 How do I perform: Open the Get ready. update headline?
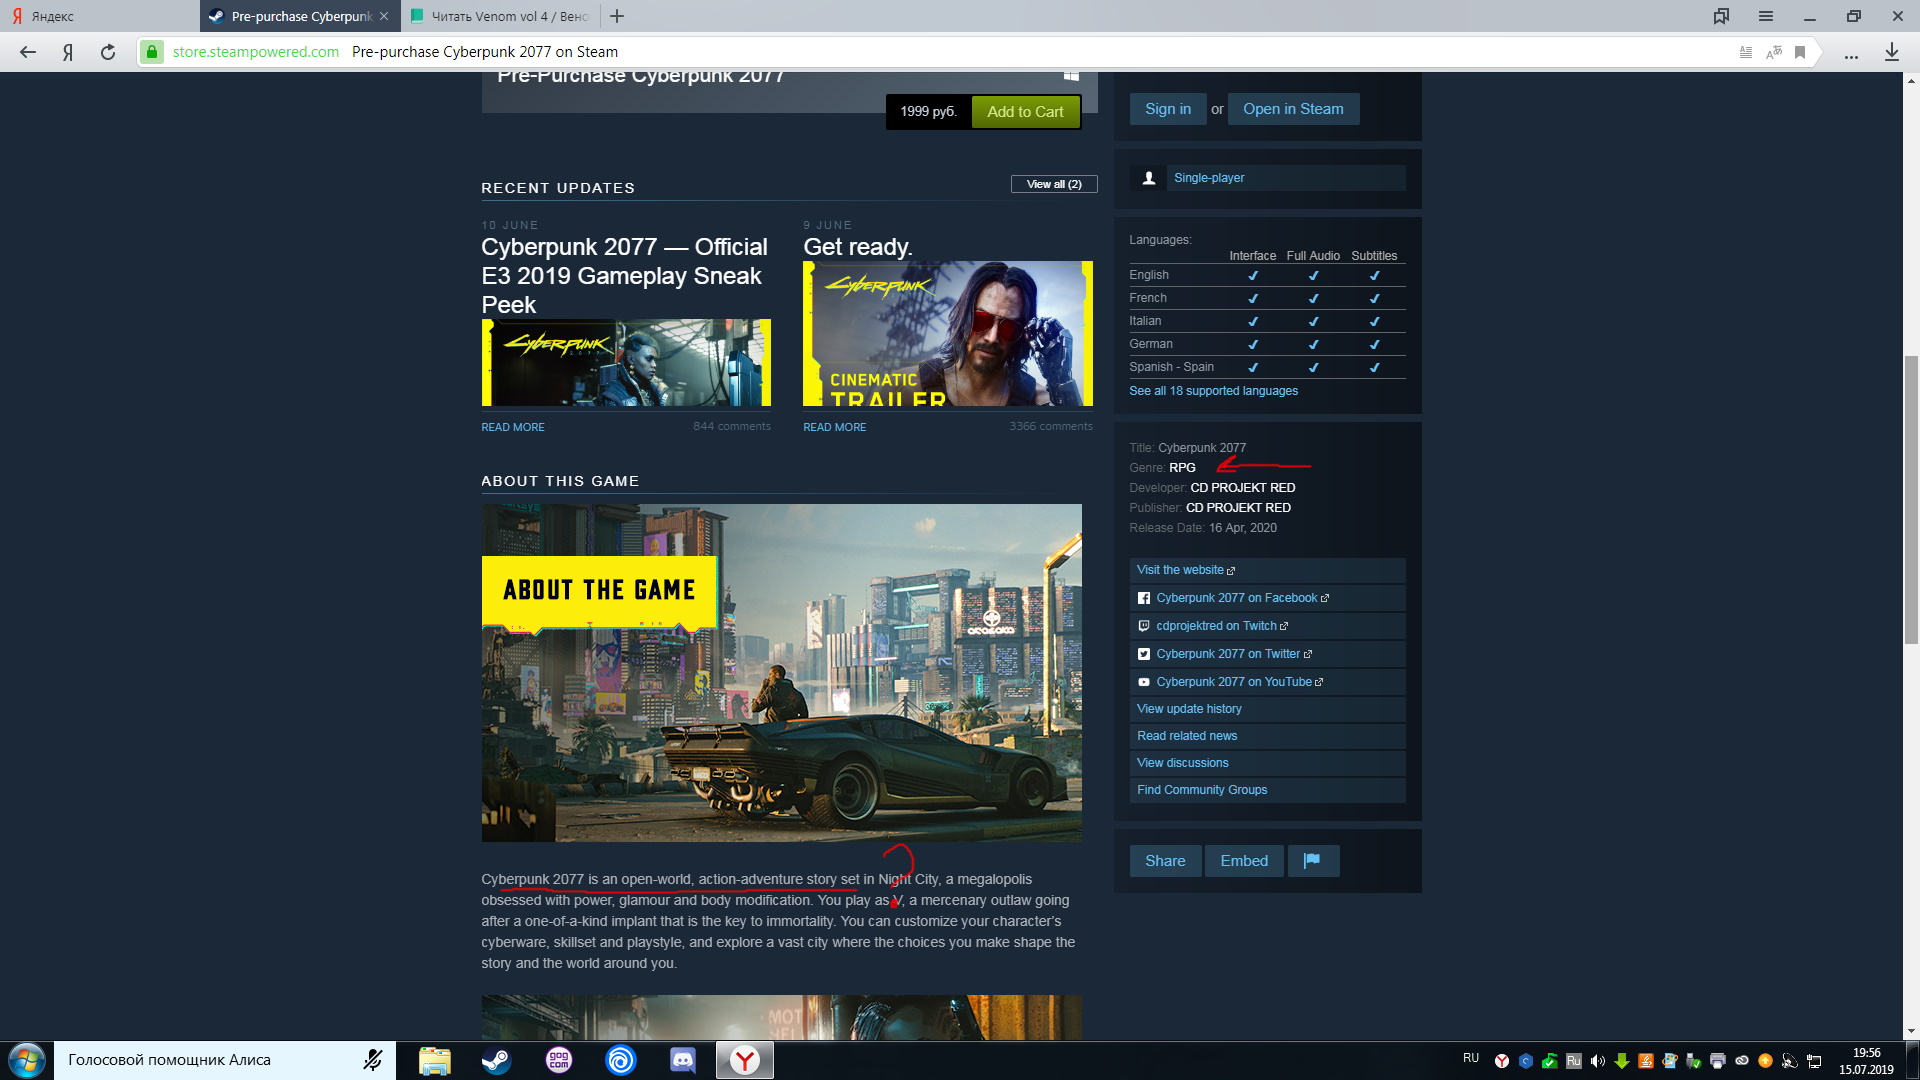(x=858, y=247)
